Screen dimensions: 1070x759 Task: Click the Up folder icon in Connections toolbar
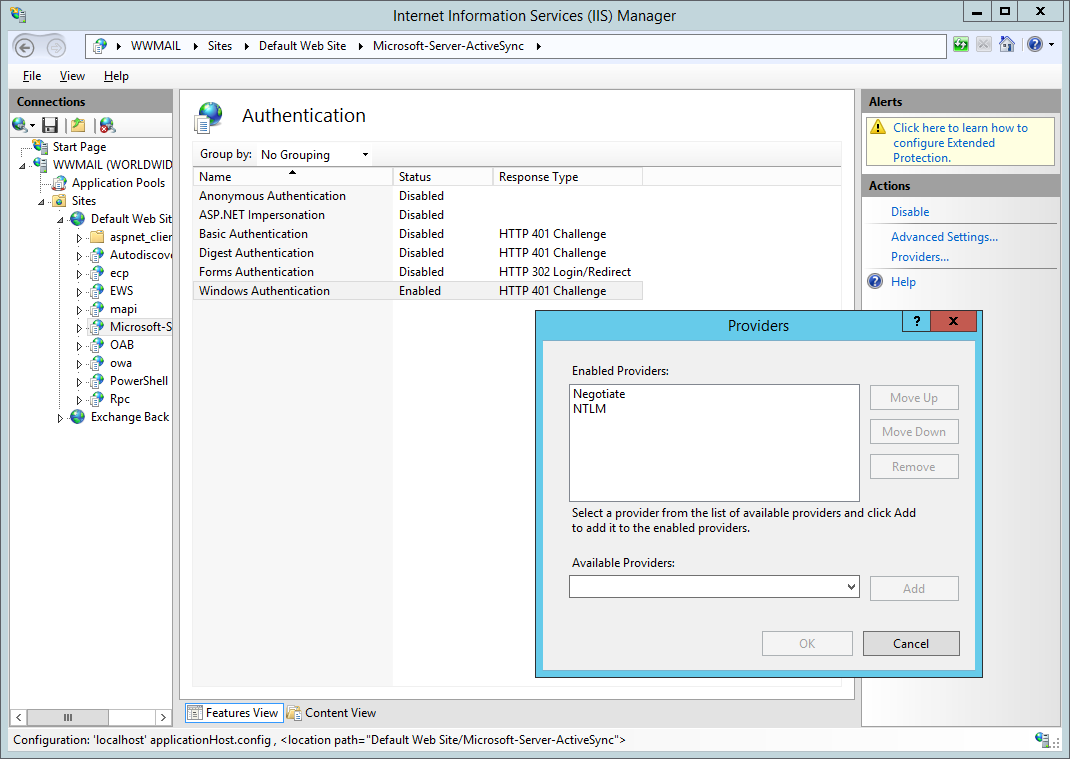(78, 125)
